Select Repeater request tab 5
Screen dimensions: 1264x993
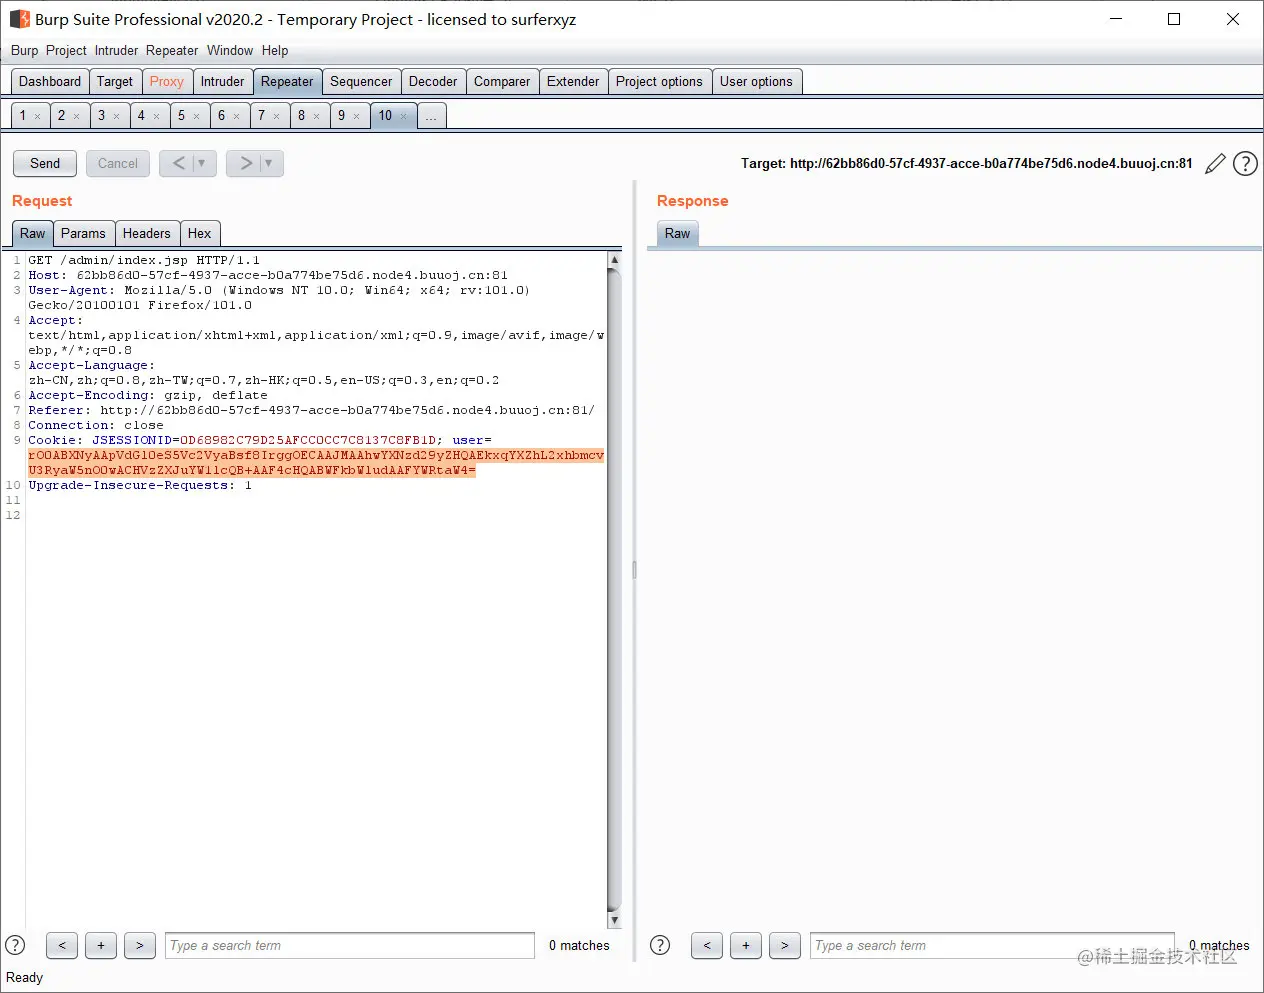coord(181,116)
